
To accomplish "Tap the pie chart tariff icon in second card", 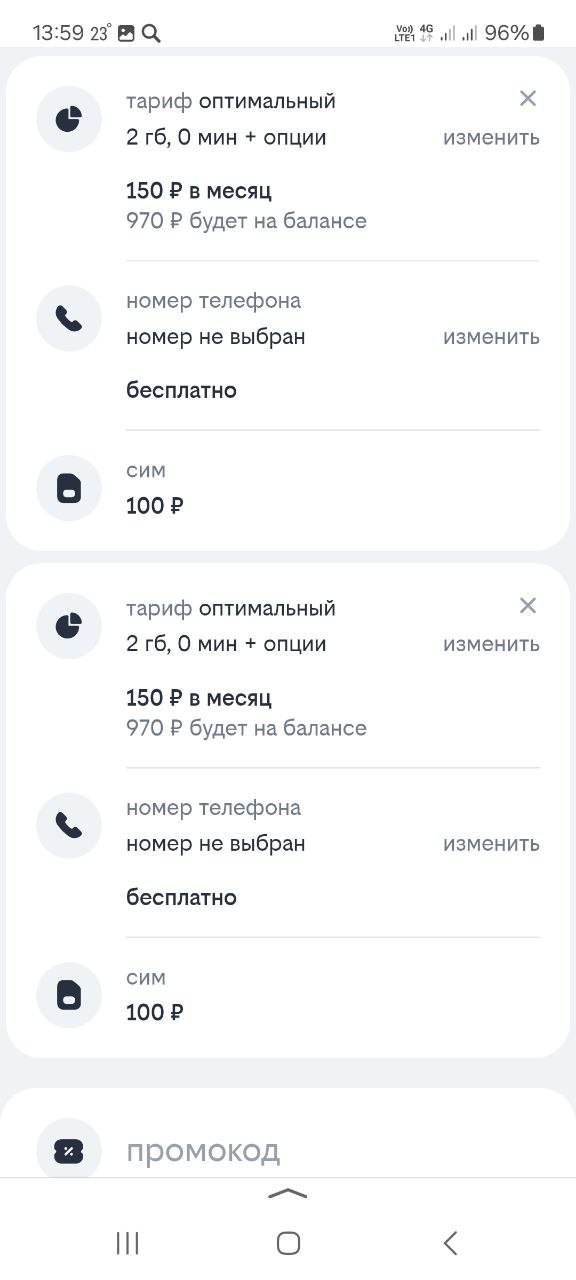I will (x=69, y=626).
